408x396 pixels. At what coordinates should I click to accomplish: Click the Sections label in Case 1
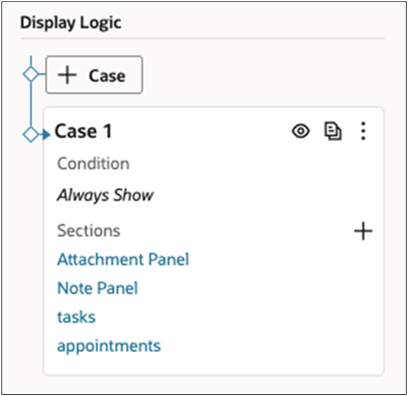pyautogui.click(x=89, y=231)
